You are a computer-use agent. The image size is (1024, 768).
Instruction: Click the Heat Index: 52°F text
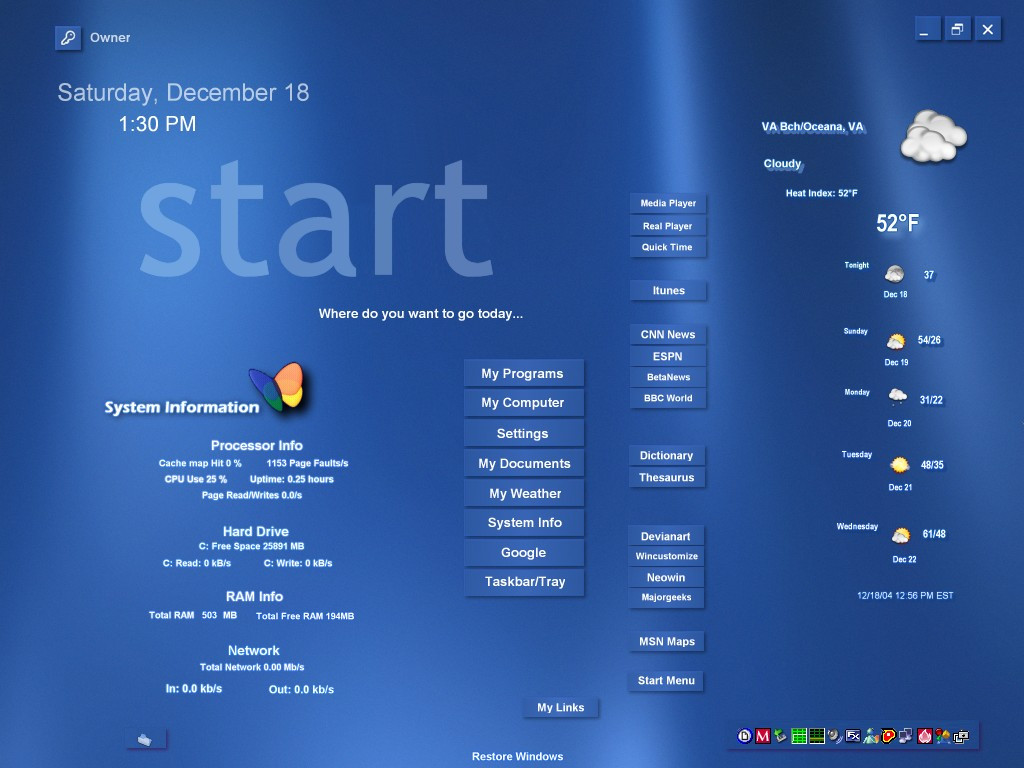pyautogui.click(x=822, y=193)
